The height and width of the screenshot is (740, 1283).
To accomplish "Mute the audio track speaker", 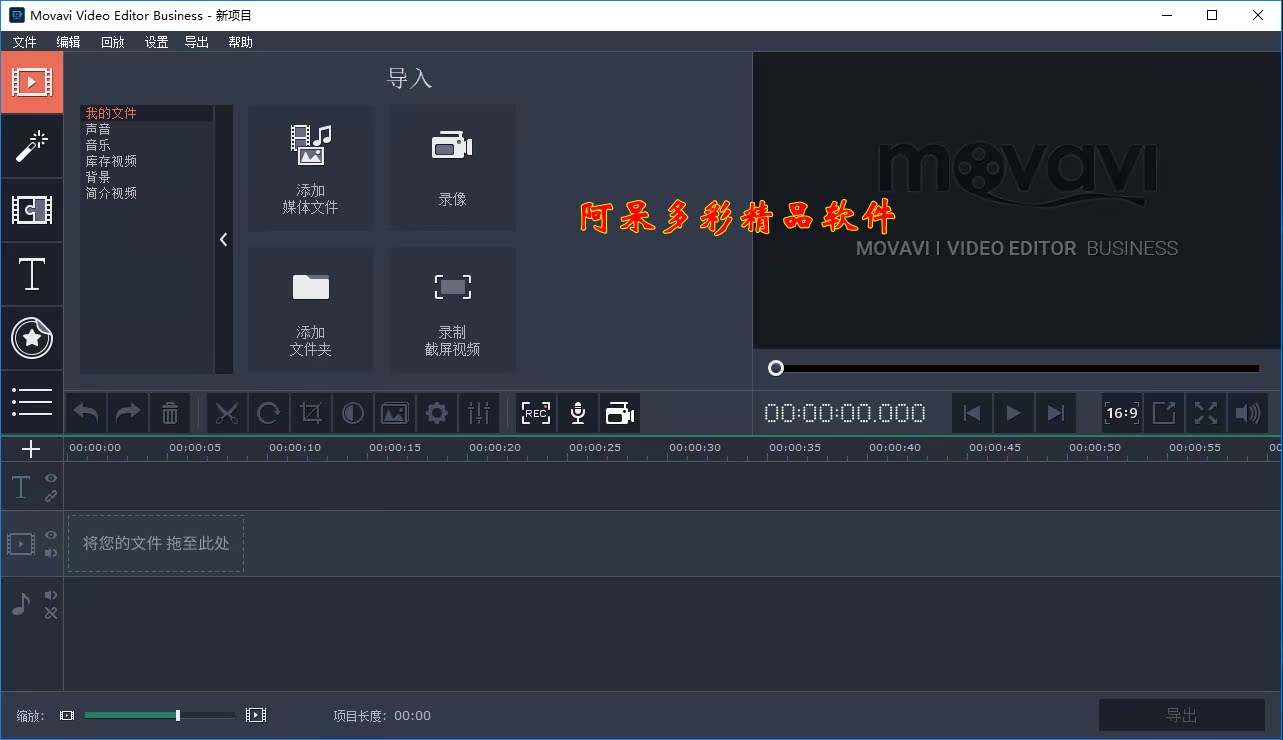I will pos(51,596).
